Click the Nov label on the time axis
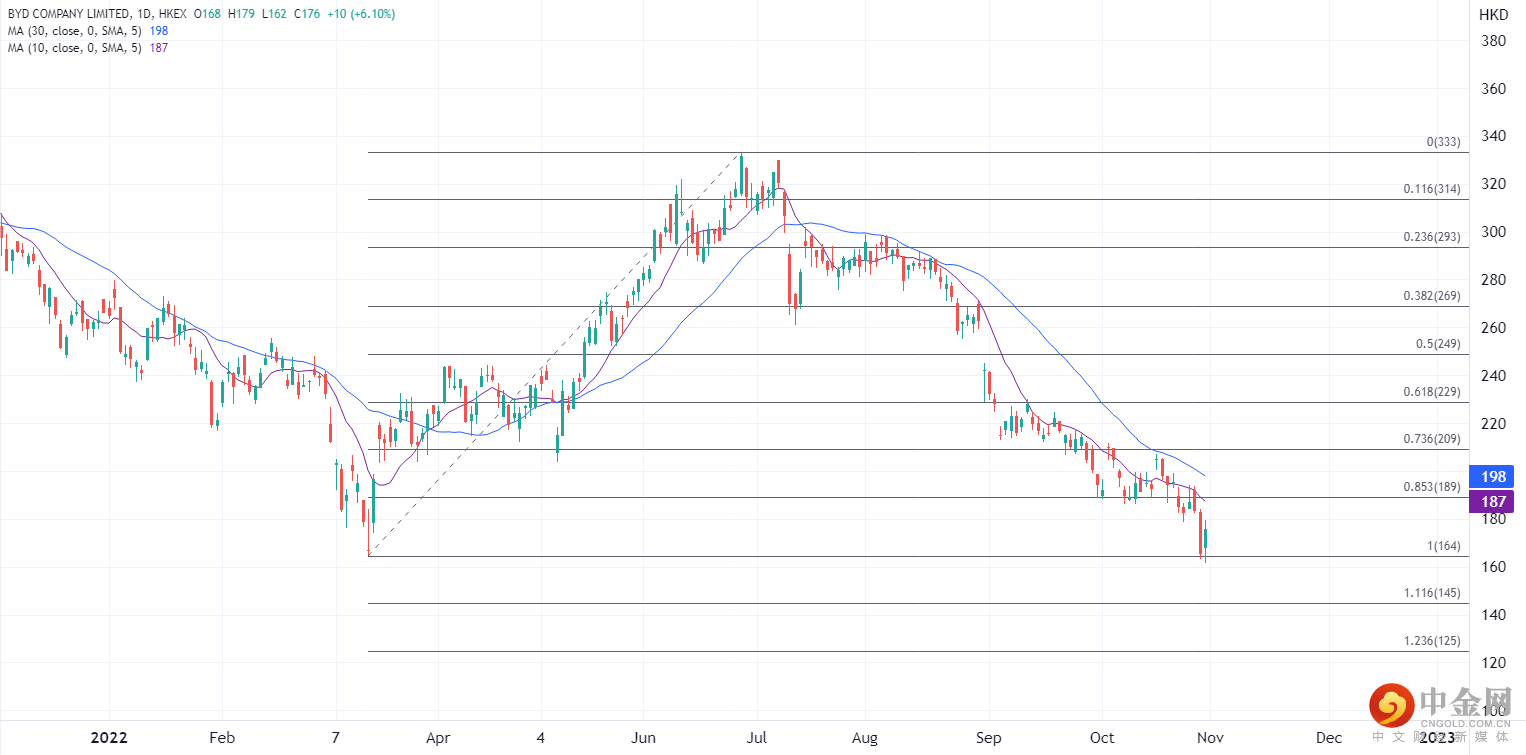 coord(1210,738)
